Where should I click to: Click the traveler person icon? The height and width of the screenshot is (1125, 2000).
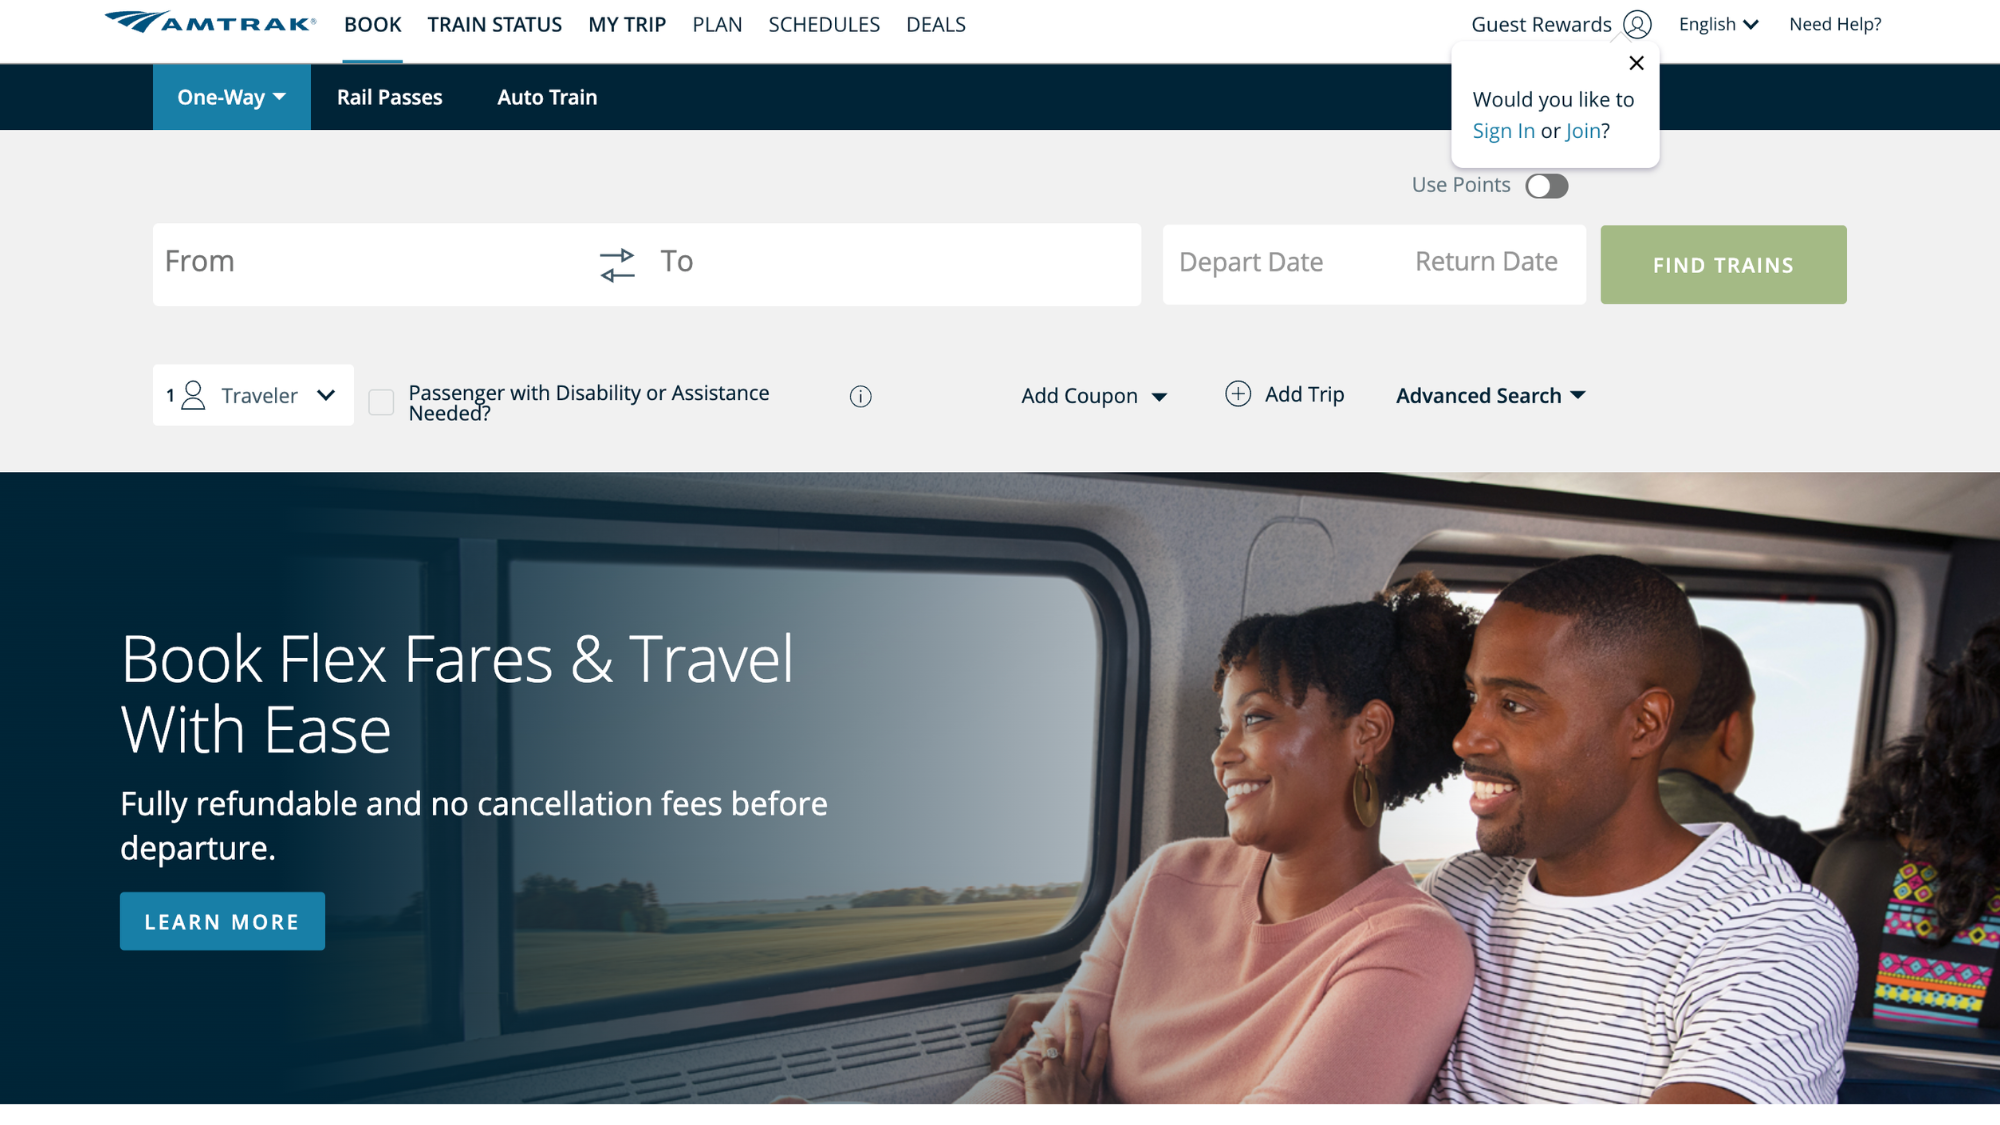[193, 395]
